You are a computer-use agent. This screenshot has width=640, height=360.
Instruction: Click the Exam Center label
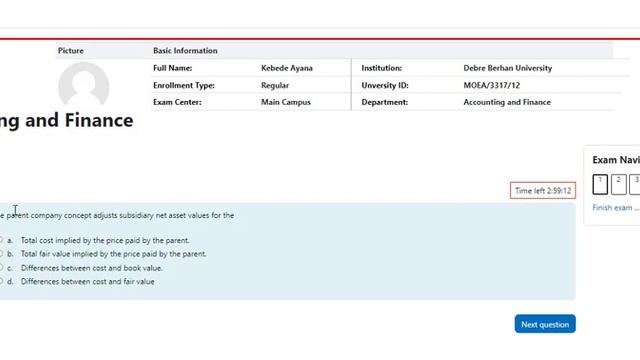pos(177,102)
